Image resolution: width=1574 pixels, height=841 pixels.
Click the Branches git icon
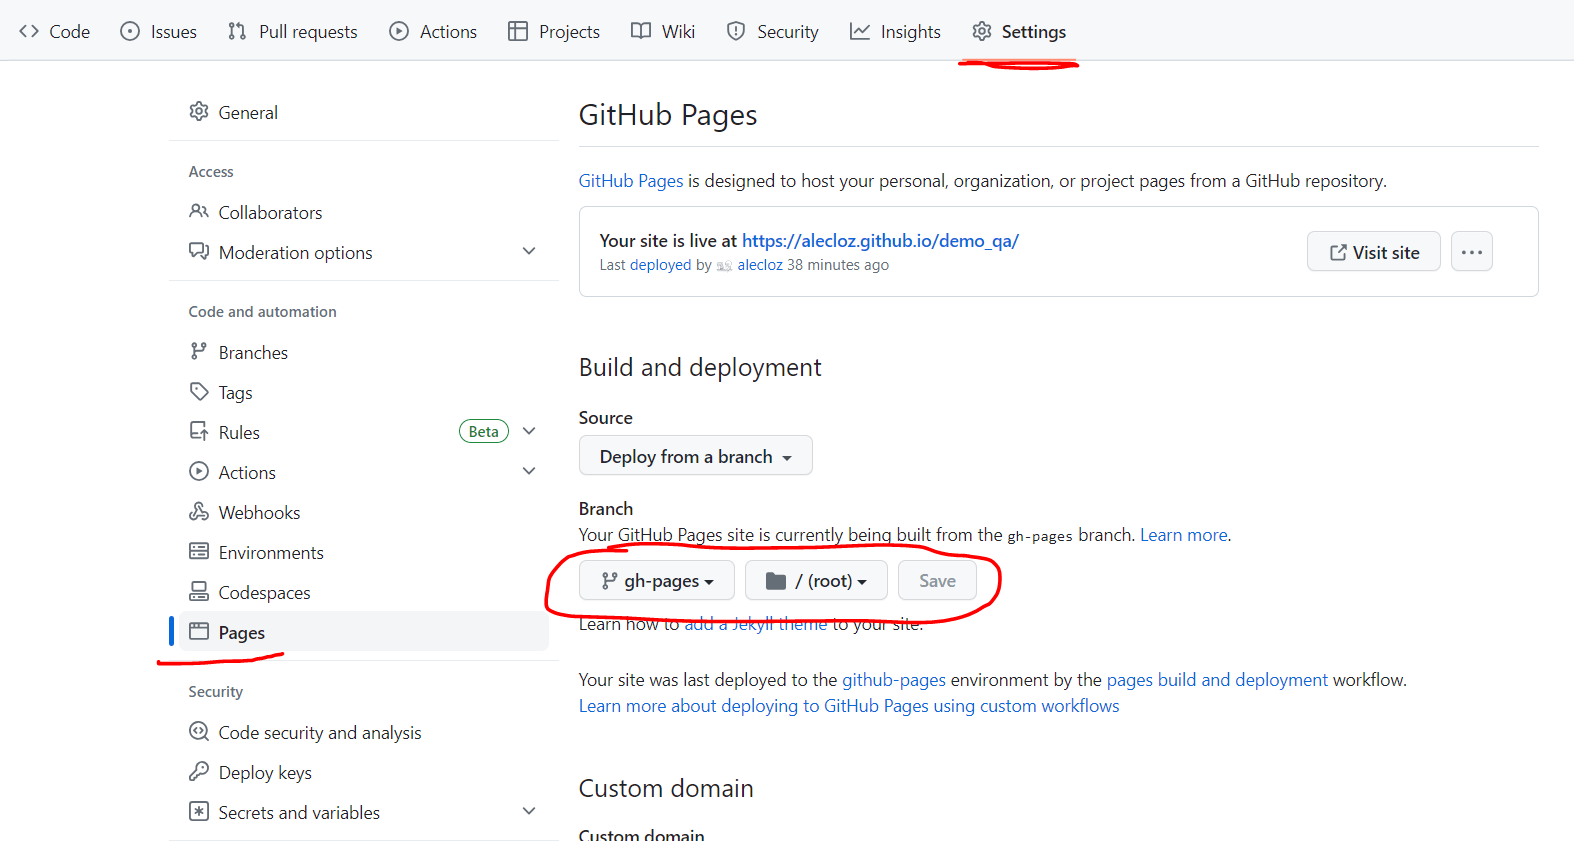point(199,352)
